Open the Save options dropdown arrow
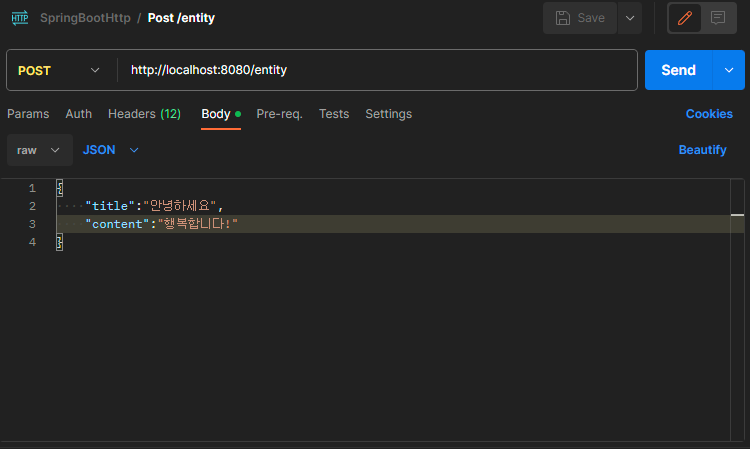Screen dimensions: 750x449 (x=630, y=18)
